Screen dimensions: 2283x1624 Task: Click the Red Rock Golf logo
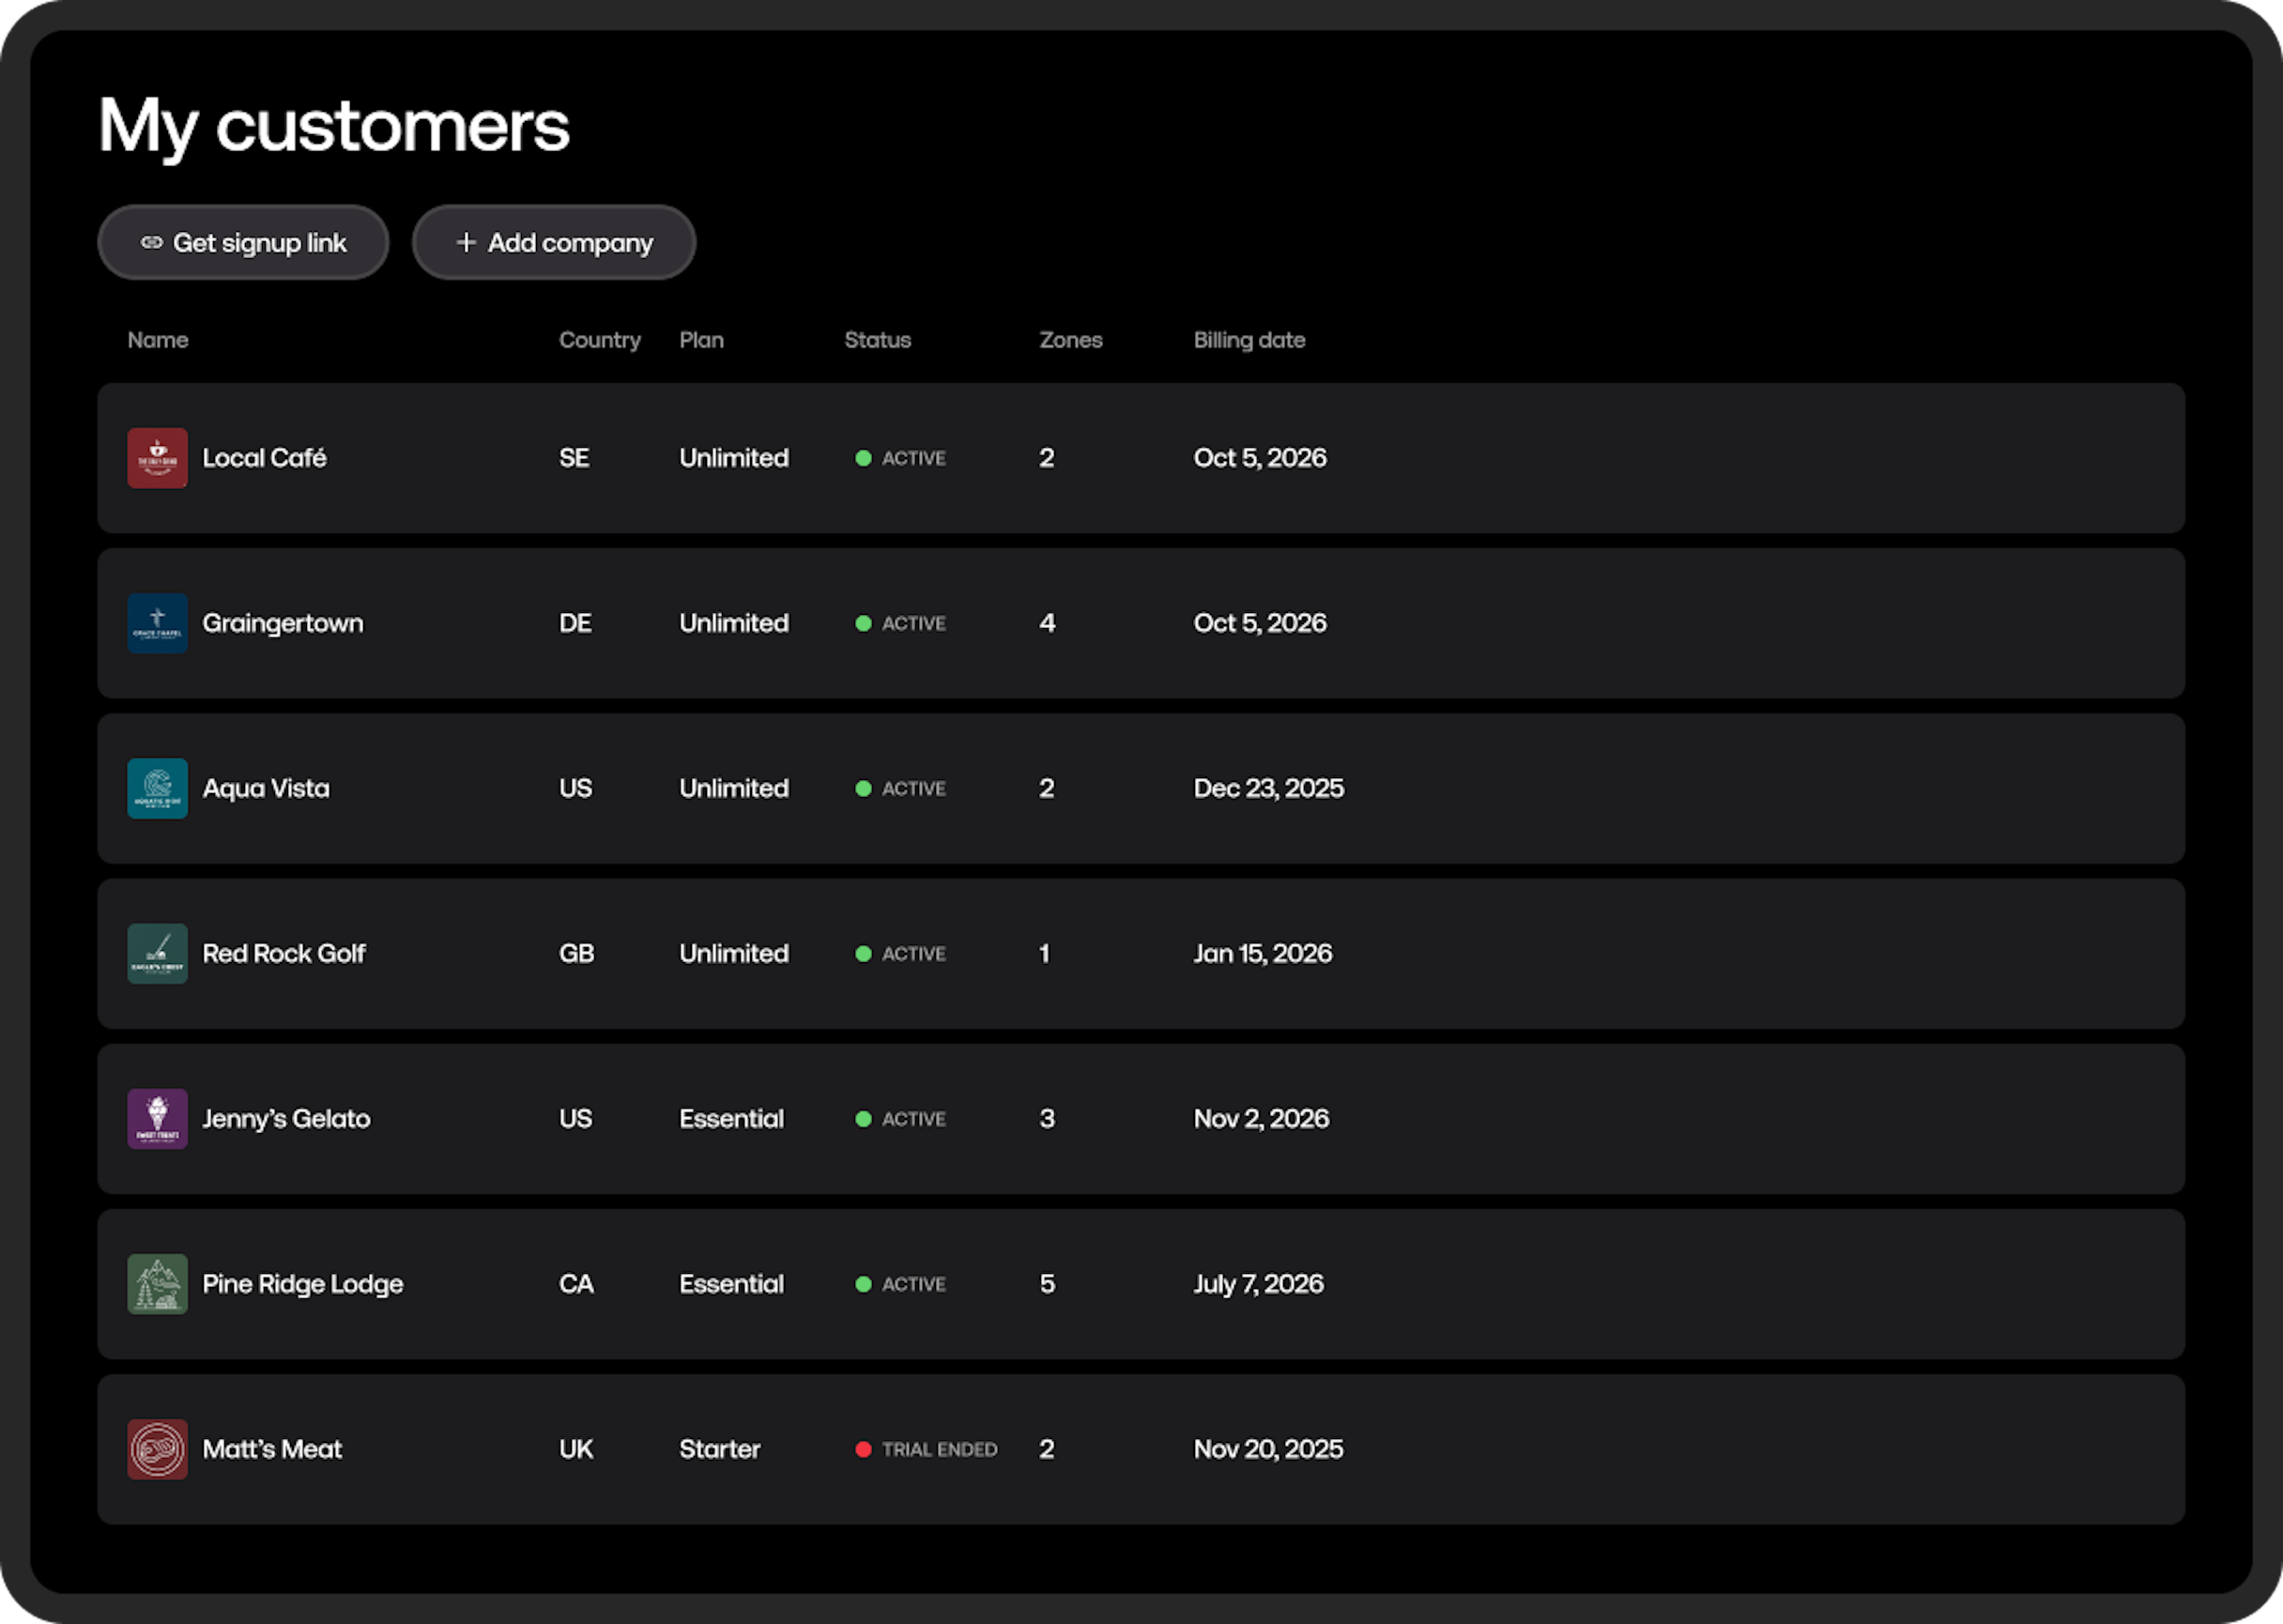pyautogui.click(x=157, y=953)
